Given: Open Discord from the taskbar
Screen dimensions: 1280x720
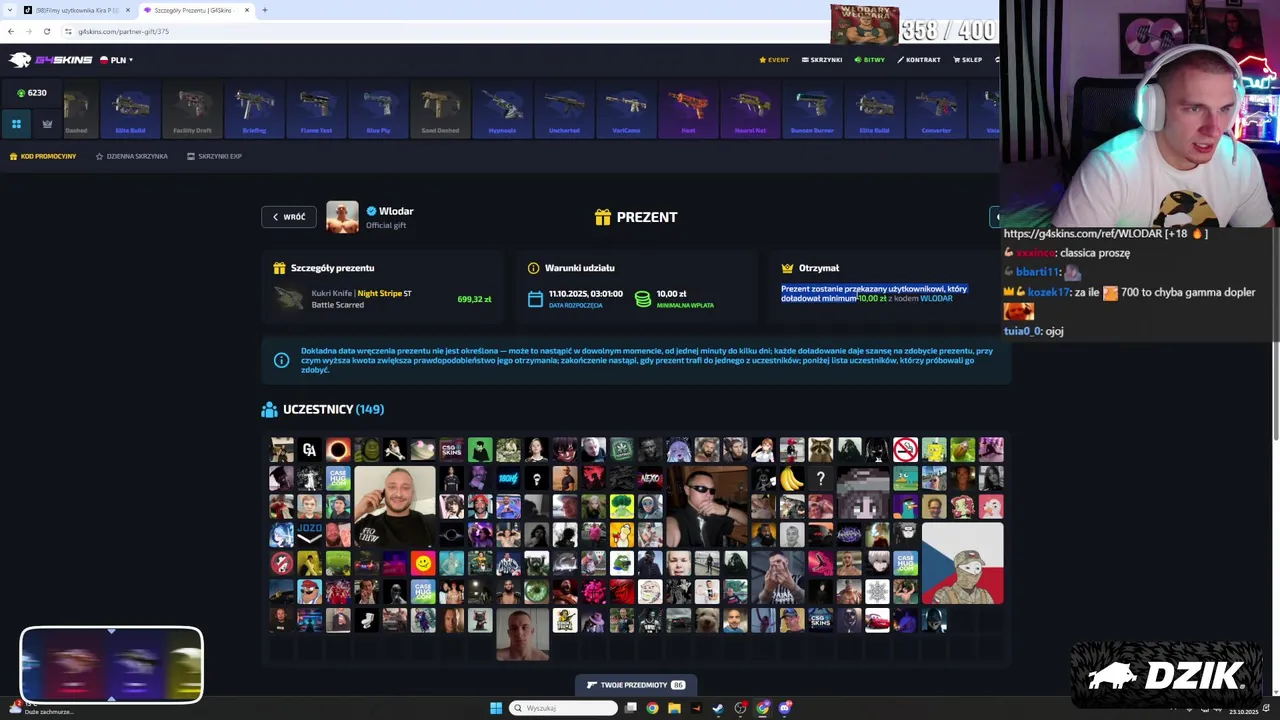Looking at the screenshot, I should click(785, 708).
